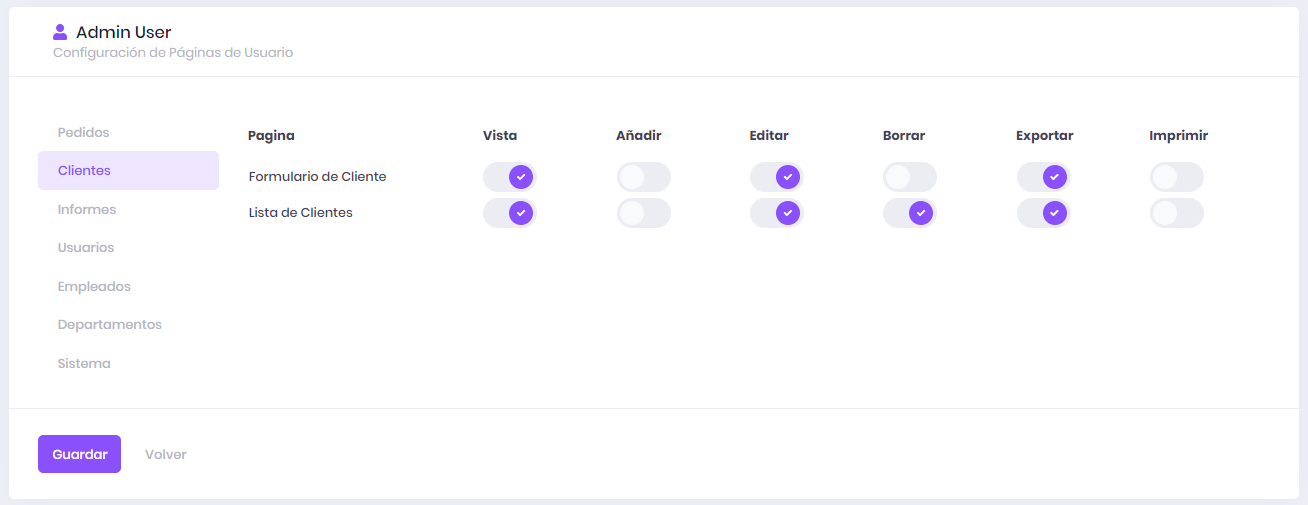This screenshot has height=505, width=1308.
Task: Go to the Empleados tab
Action: point(94,287)
